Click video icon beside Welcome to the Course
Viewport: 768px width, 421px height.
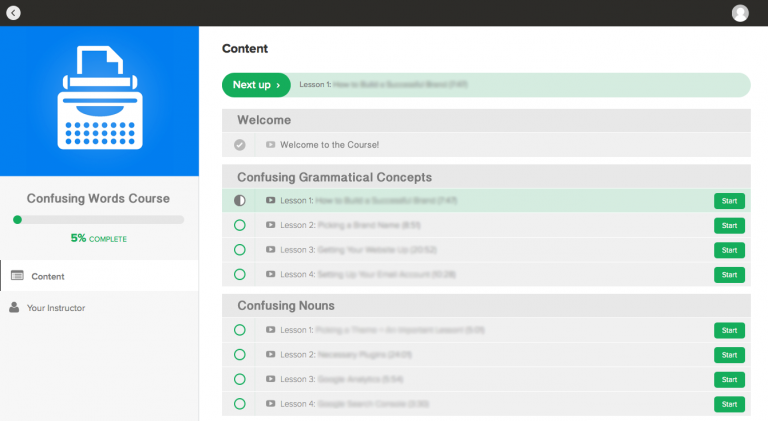[x=270, y=145]
